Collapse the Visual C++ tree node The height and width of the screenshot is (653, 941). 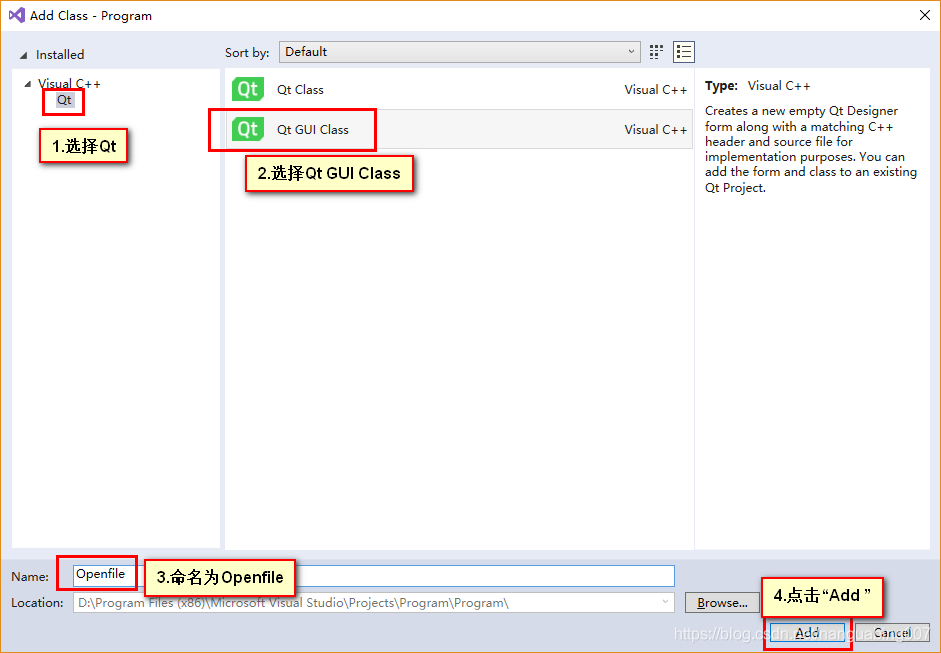click(27, 84)
